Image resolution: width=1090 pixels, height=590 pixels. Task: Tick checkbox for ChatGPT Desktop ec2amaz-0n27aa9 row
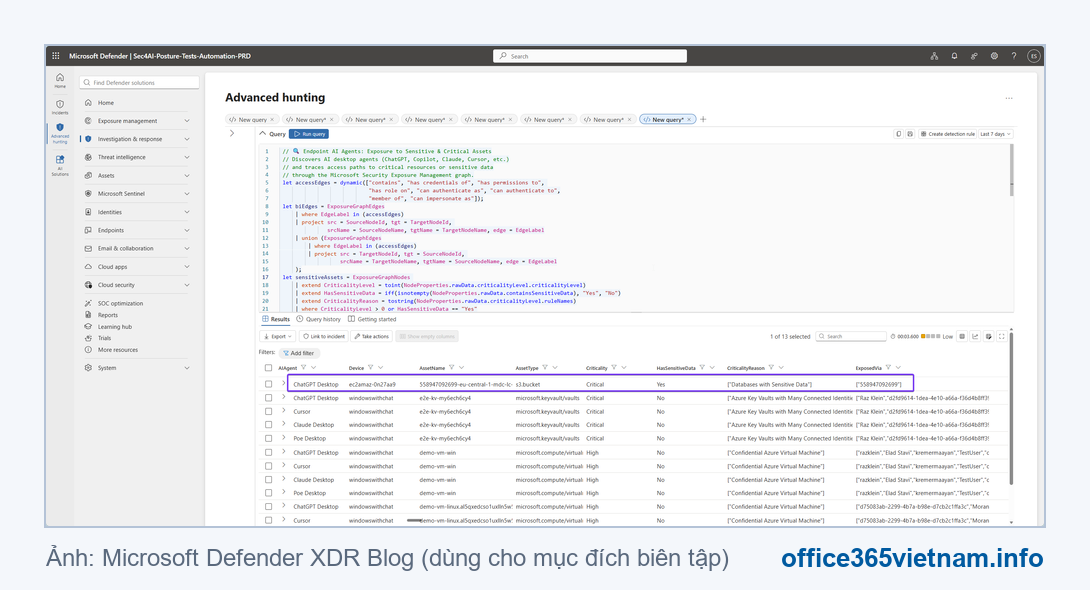(x=268, y=384)
